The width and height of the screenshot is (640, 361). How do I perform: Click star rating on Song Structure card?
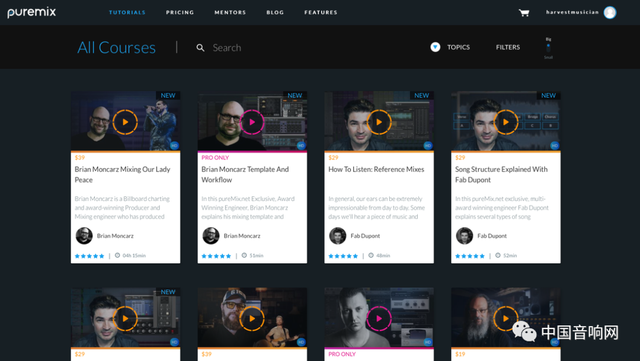470,256
